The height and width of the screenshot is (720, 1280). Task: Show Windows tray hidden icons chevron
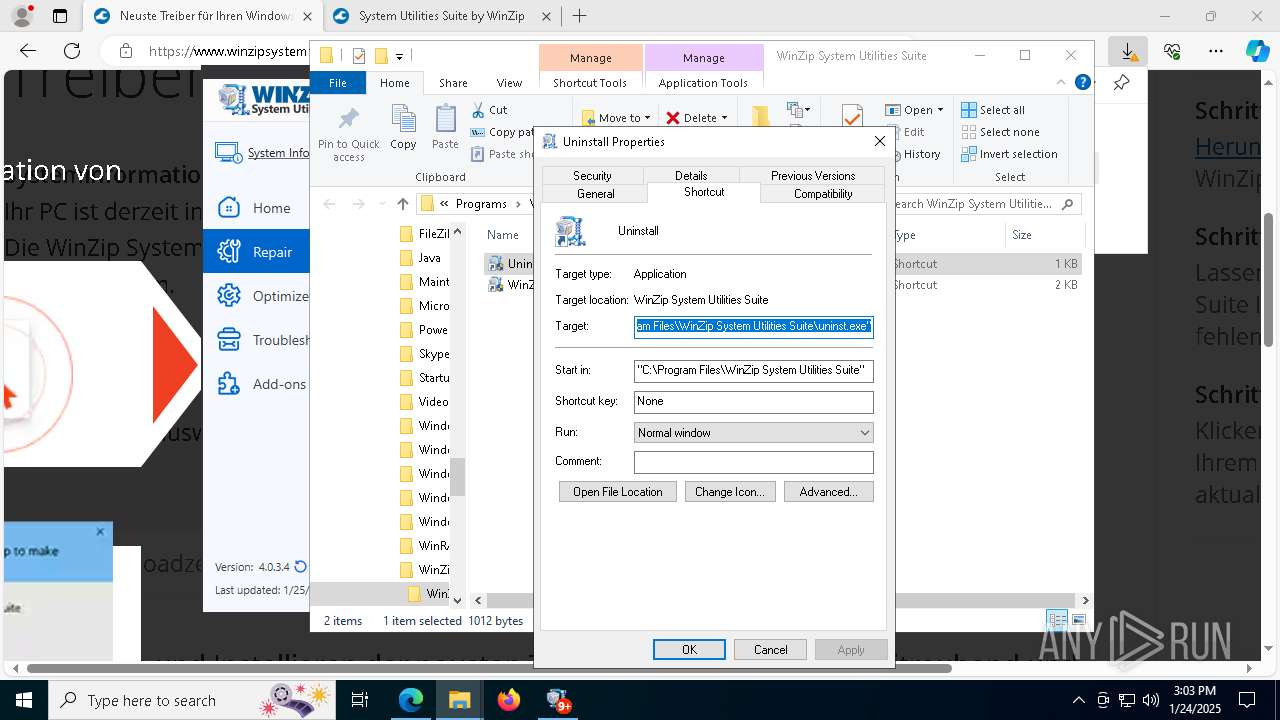coord(1078,700)
